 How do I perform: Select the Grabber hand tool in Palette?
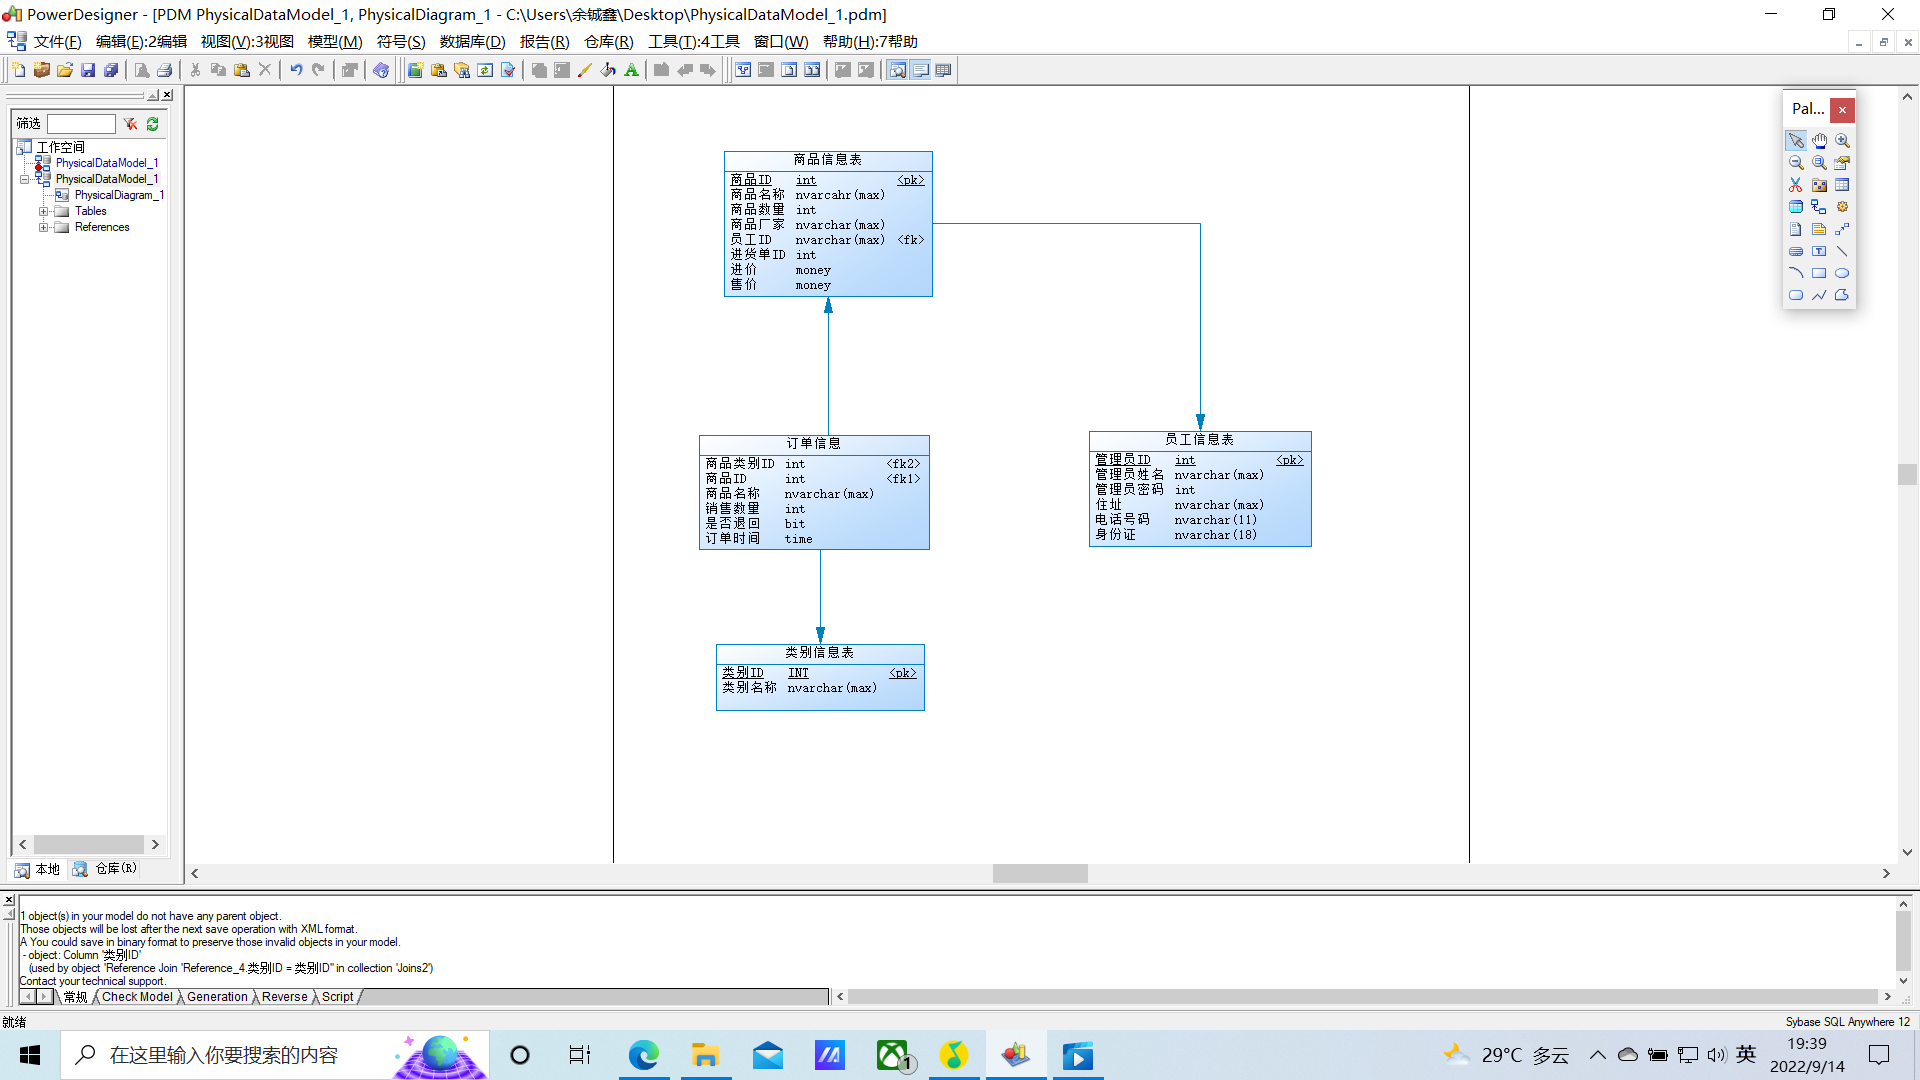coord(1819,141)
